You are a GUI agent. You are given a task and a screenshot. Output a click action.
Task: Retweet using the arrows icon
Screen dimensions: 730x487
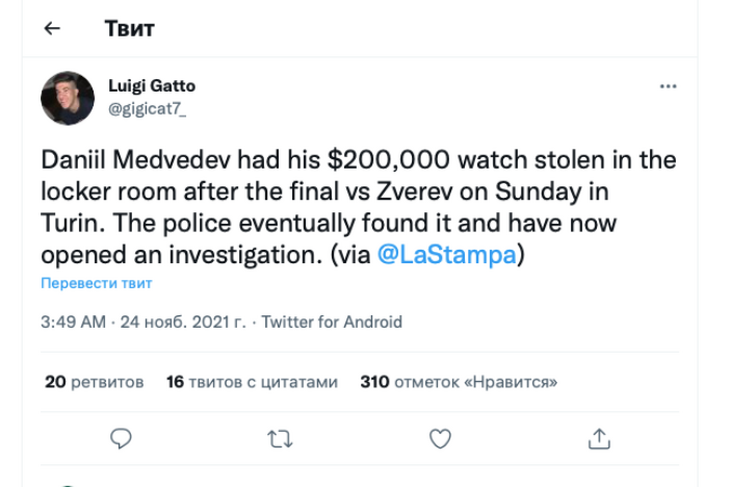click(x=279, y=437)
